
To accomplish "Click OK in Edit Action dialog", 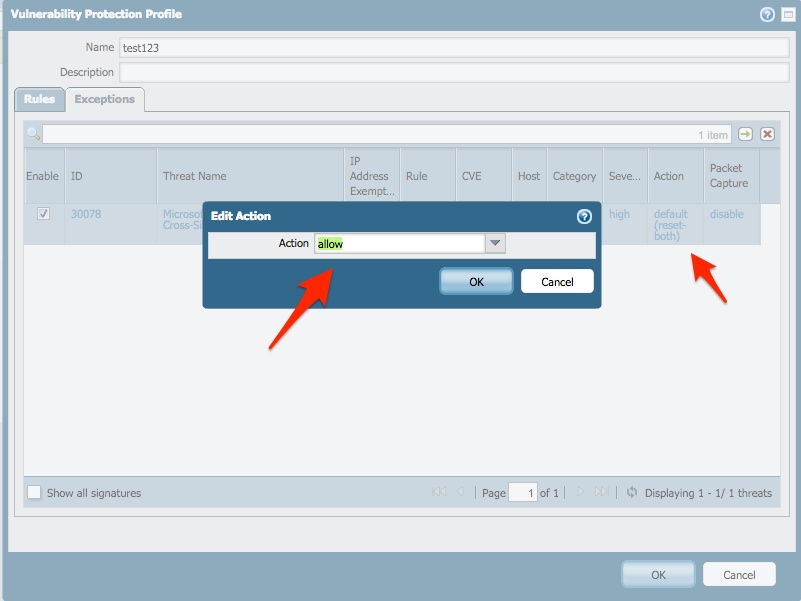I will 476,282.
